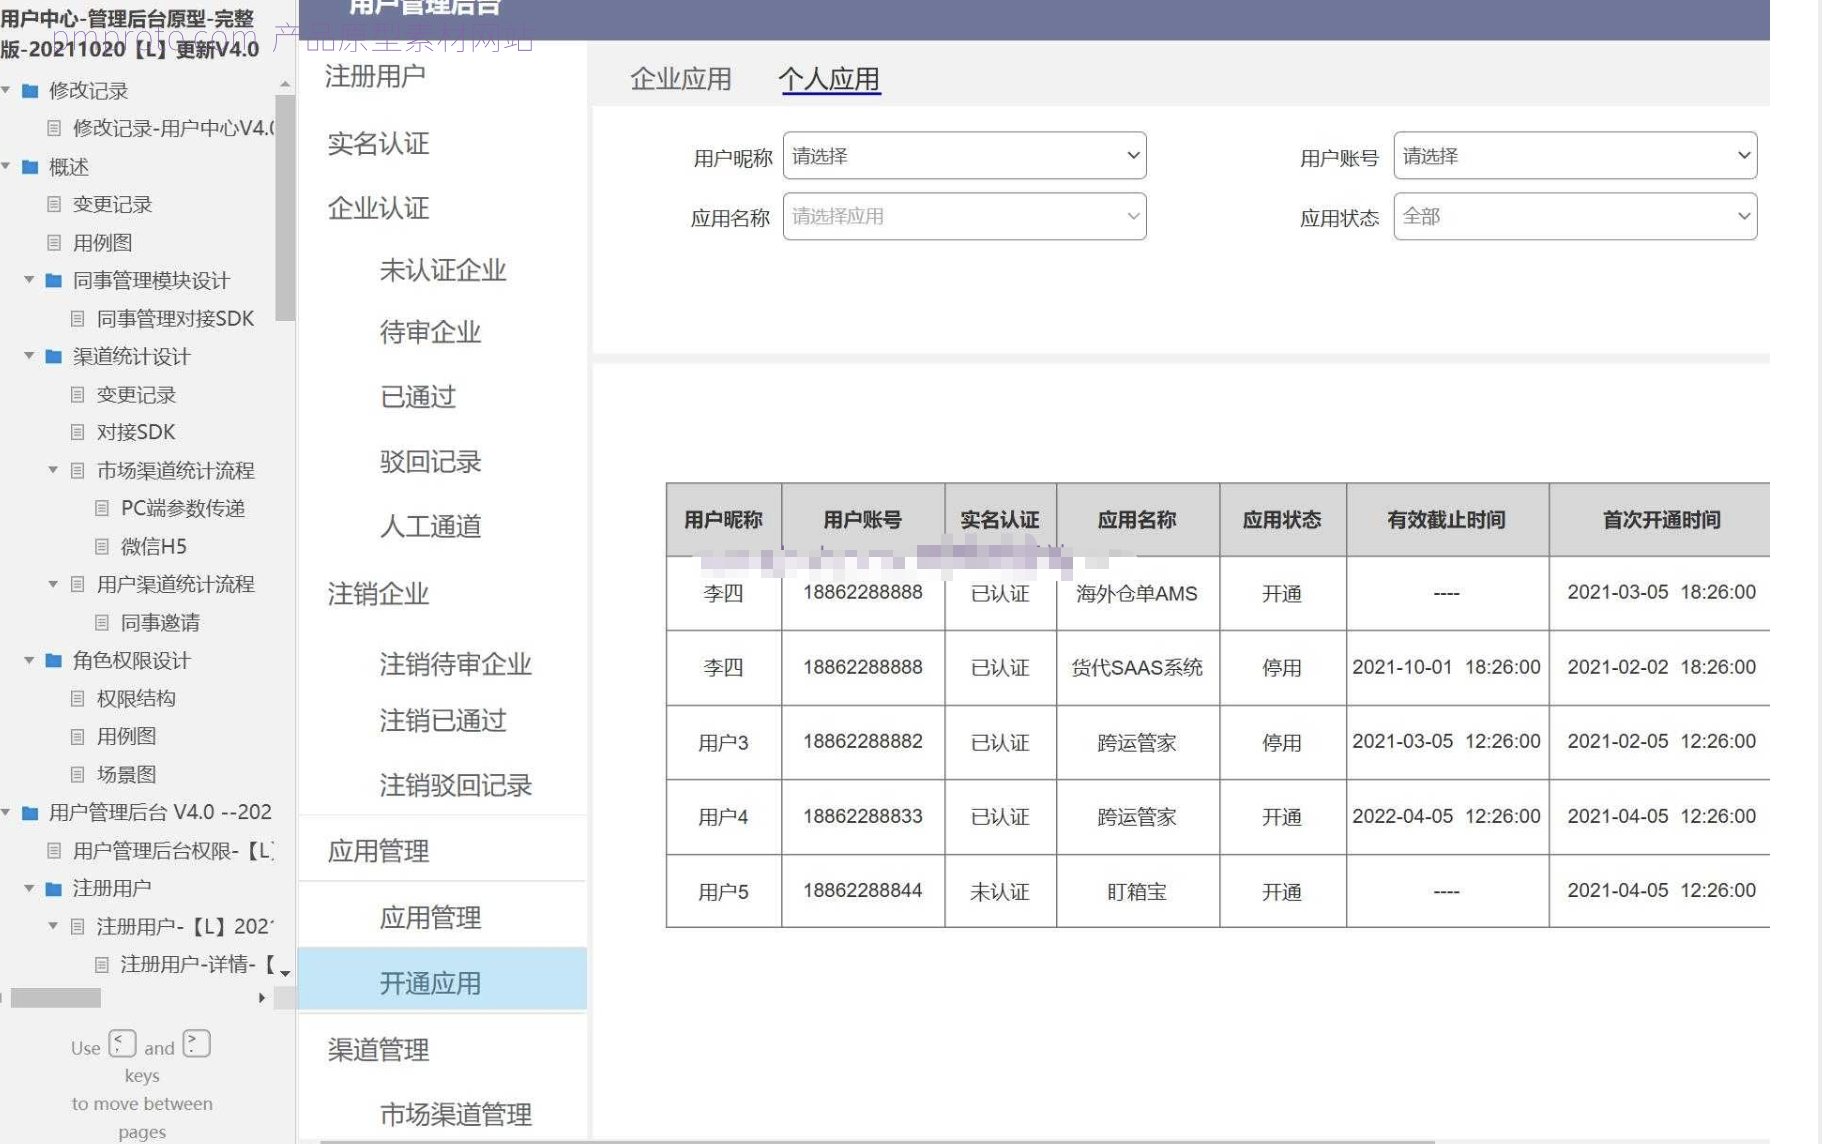The width and height of the screenshot is (1822, 1144).
Task: Collapse the 修改记录 folder
Action: coord(6,91)
